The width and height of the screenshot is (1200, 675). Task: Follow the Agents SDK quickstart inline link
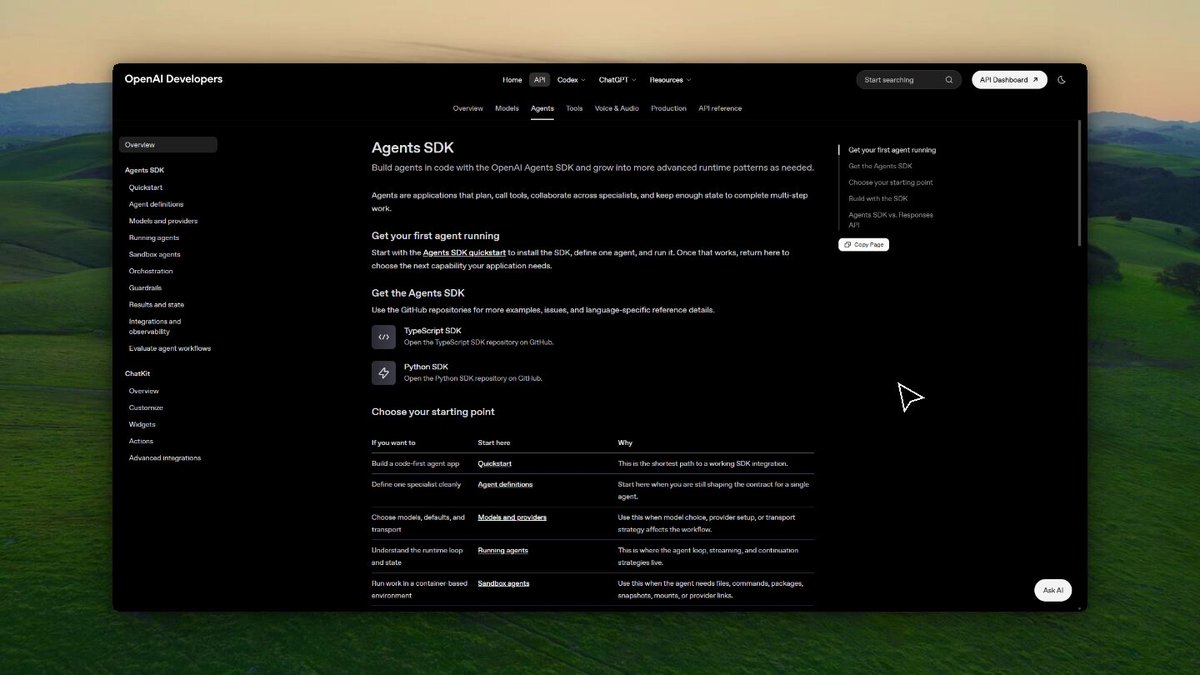coord(464,253)
